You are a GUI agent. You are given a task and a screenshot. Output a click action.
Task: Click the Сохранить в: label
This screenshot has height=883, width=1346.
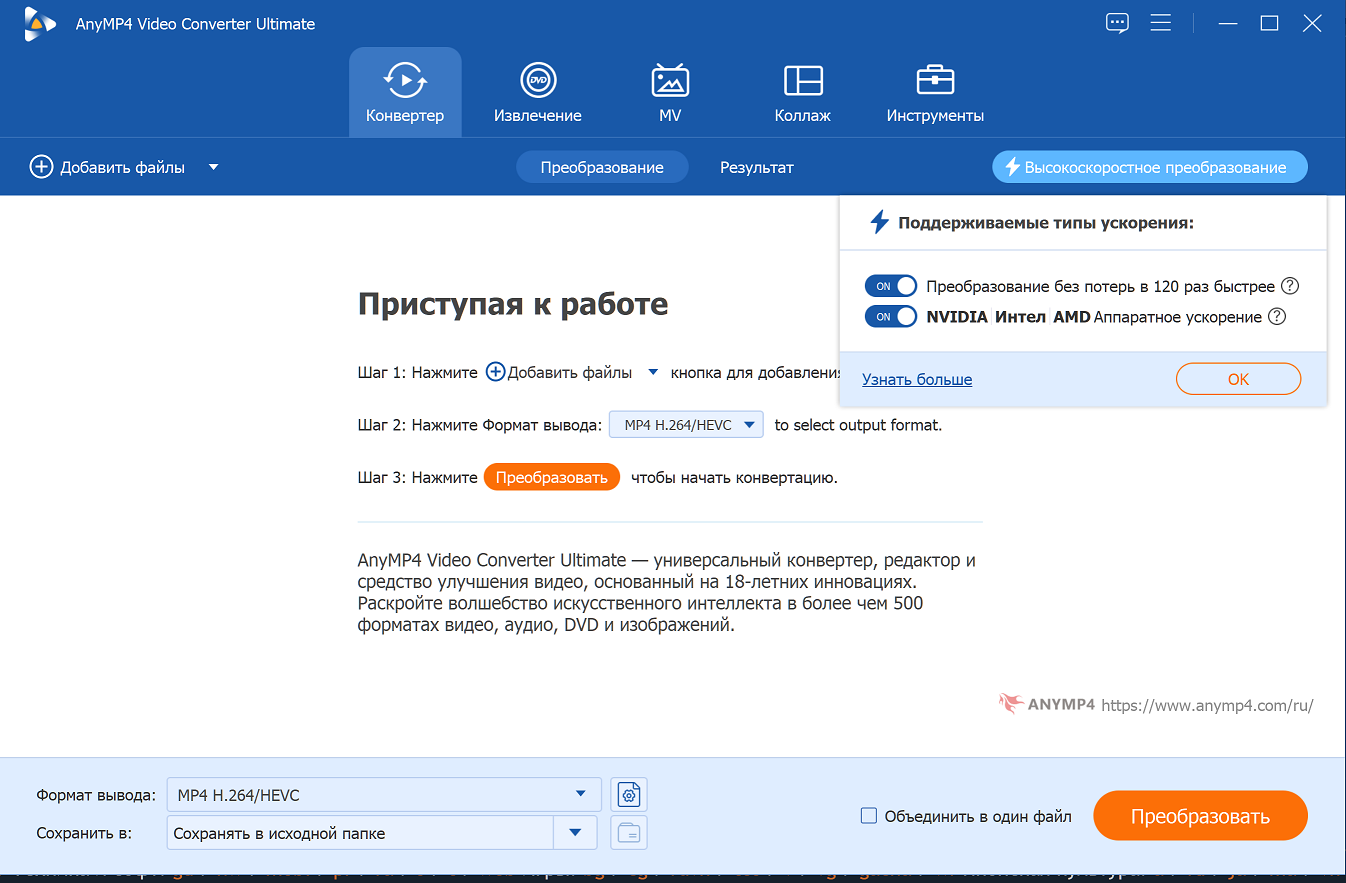coord(84,833)
